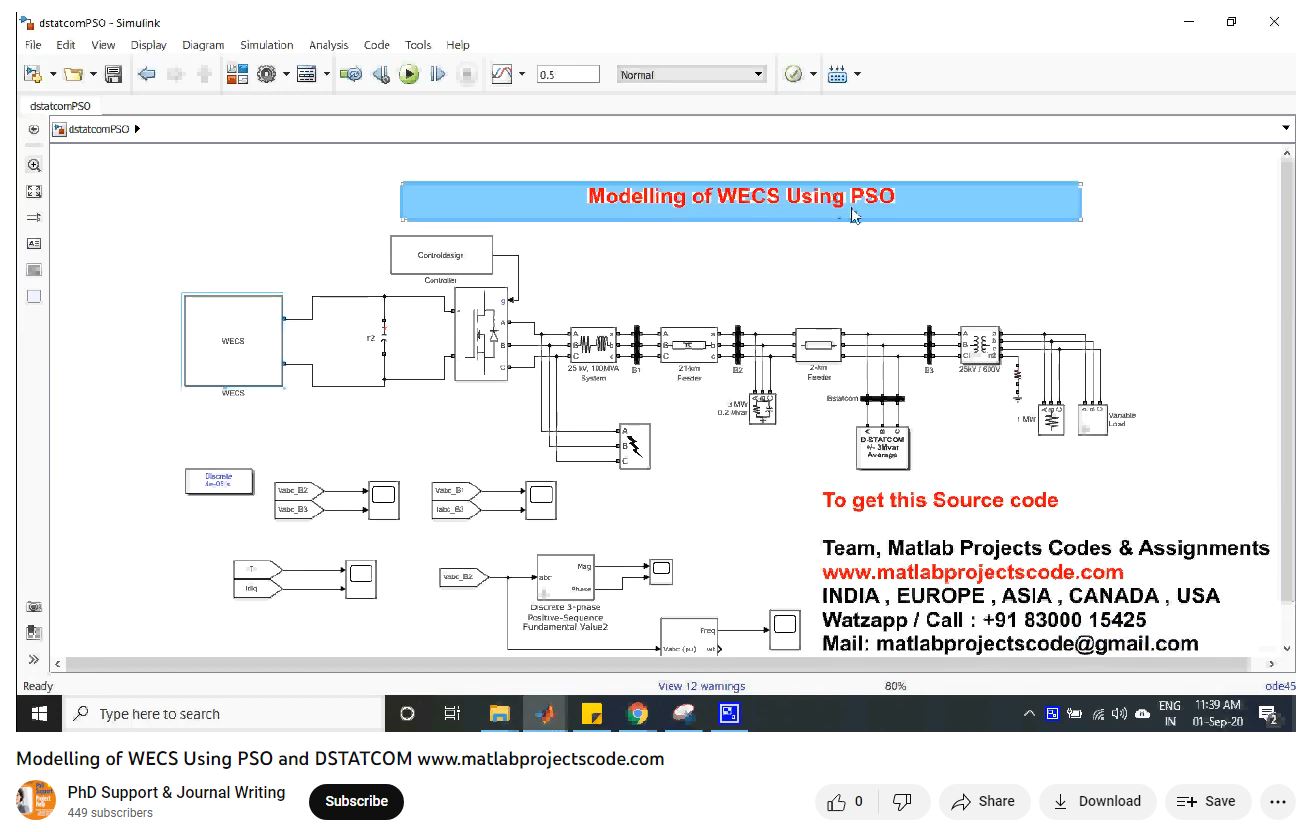Open the Simulation menu
The width and height of the screenshot is (1313, 832).
[266, 45]
